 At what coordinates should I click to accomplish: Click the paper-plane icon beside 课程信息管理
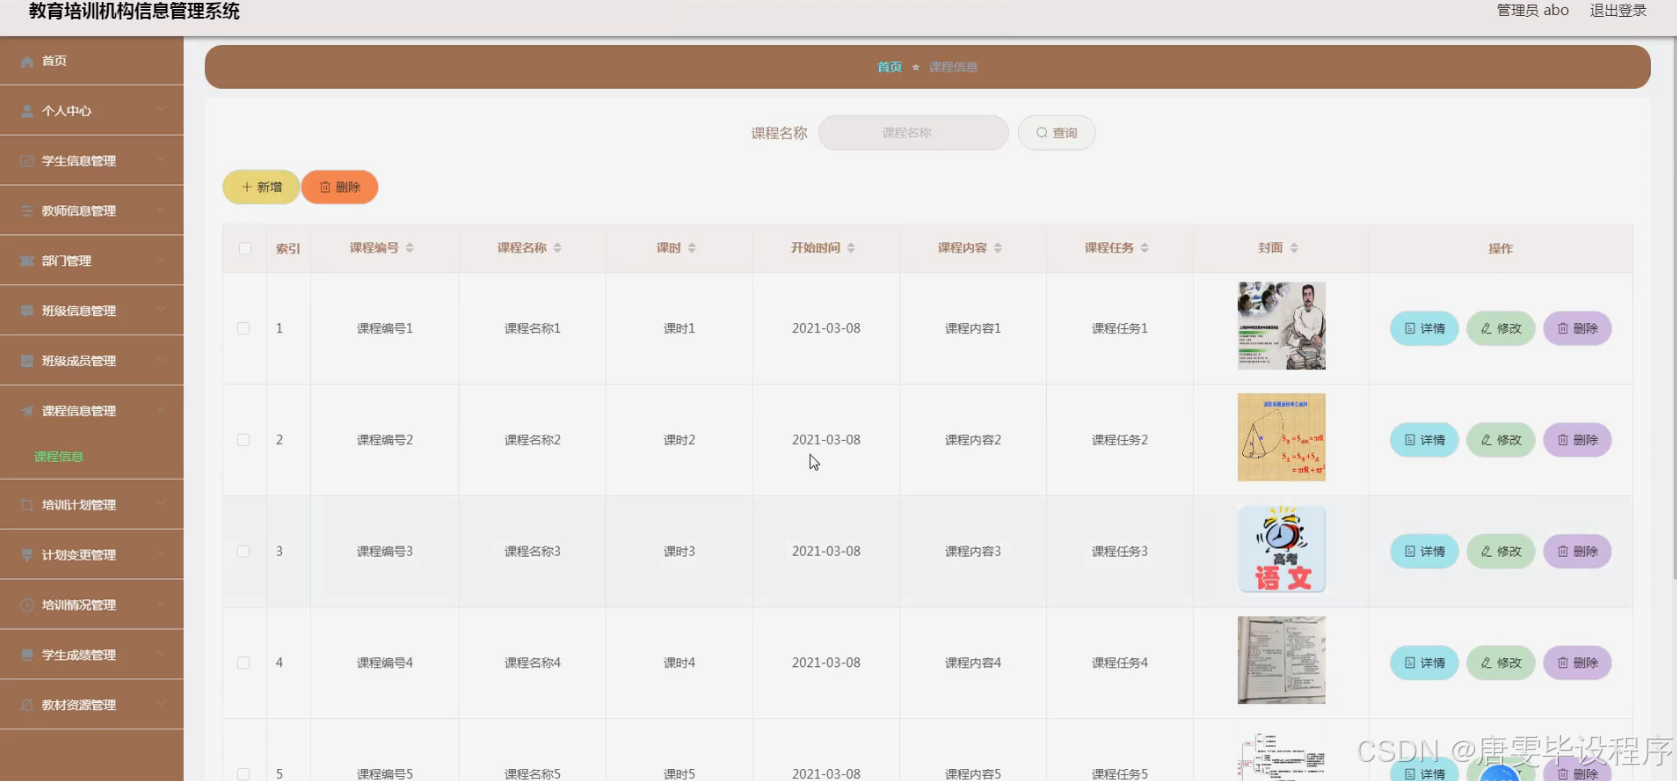(27, 411)
